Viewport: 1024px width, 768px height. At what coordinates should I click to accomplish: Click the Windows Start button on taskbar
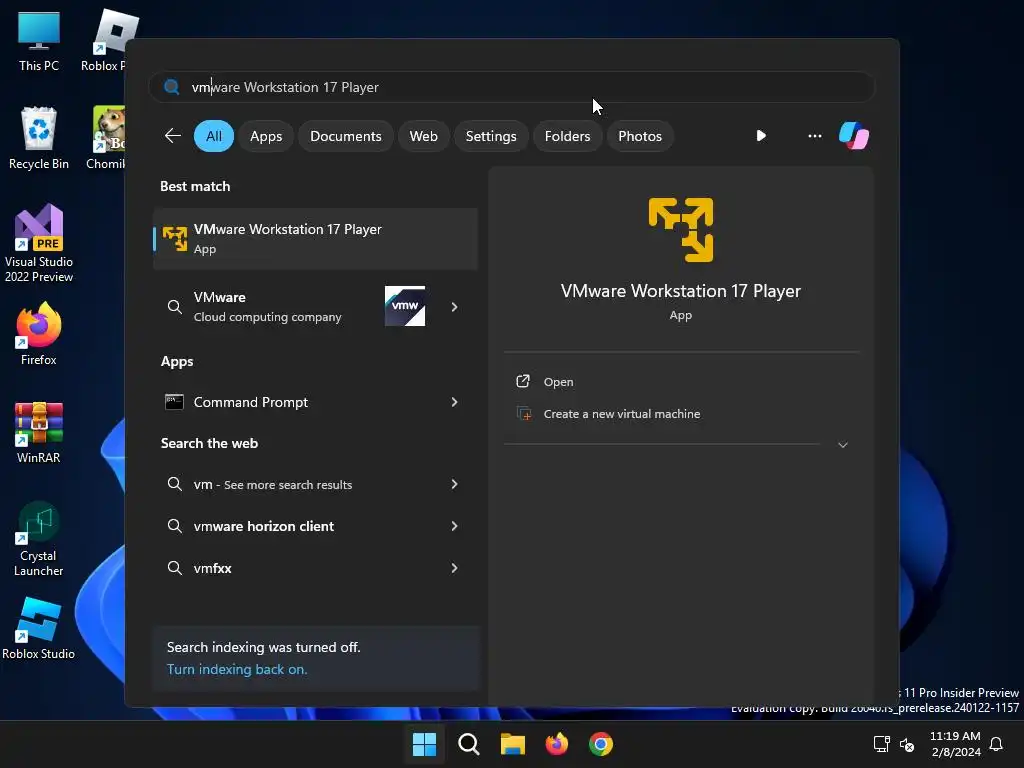tap(424, 744)
